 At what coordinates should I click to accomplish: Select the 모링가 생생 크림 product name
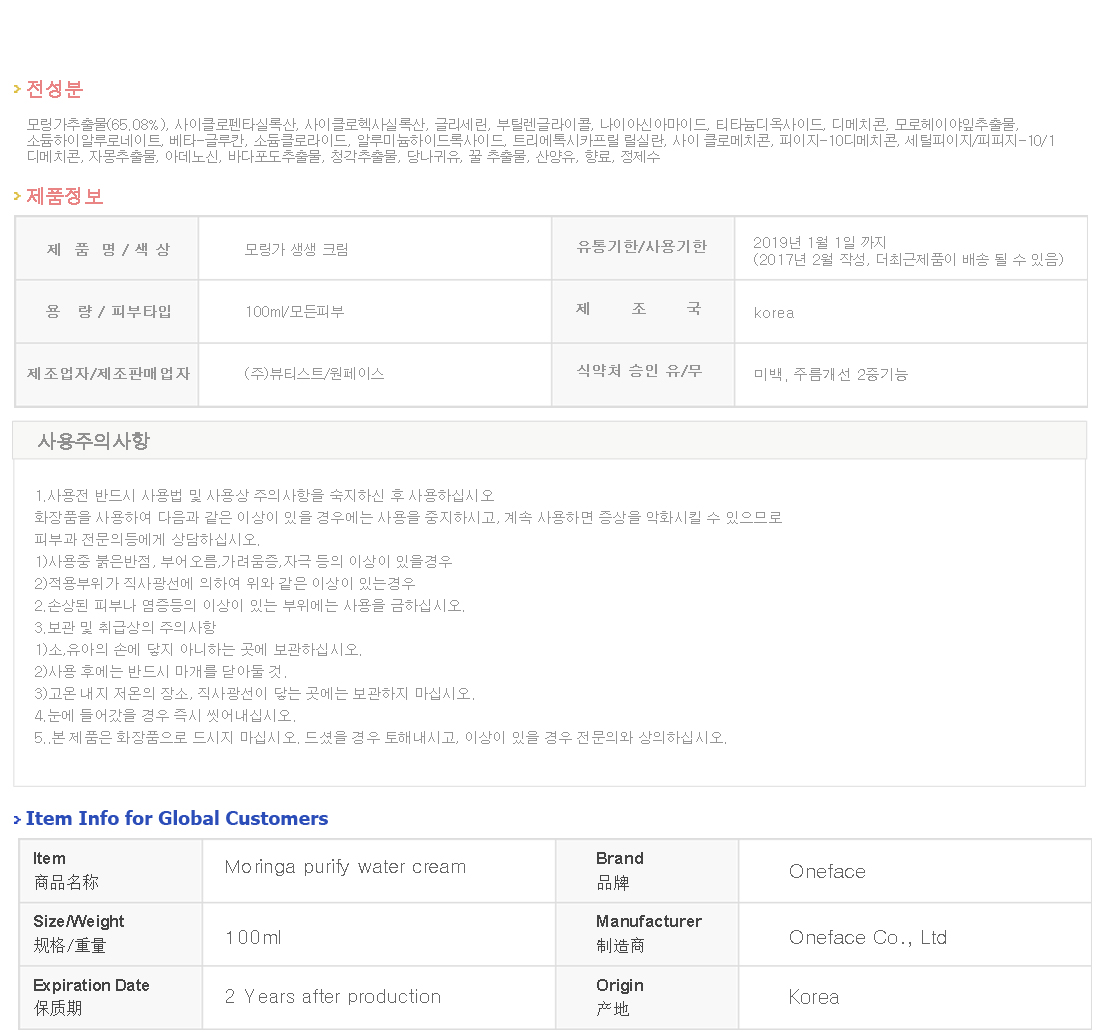pyautogui.click(x=296, y=250)
